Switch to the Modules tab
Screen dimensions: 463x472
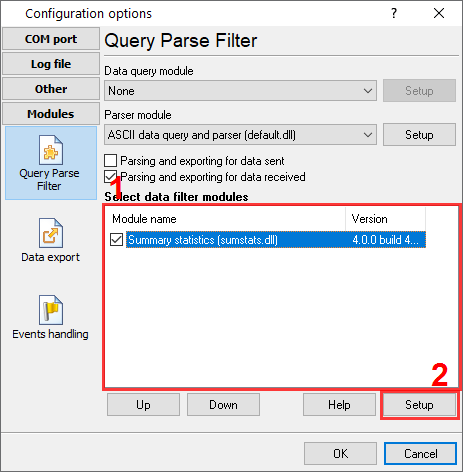click(x=51, y=114)
